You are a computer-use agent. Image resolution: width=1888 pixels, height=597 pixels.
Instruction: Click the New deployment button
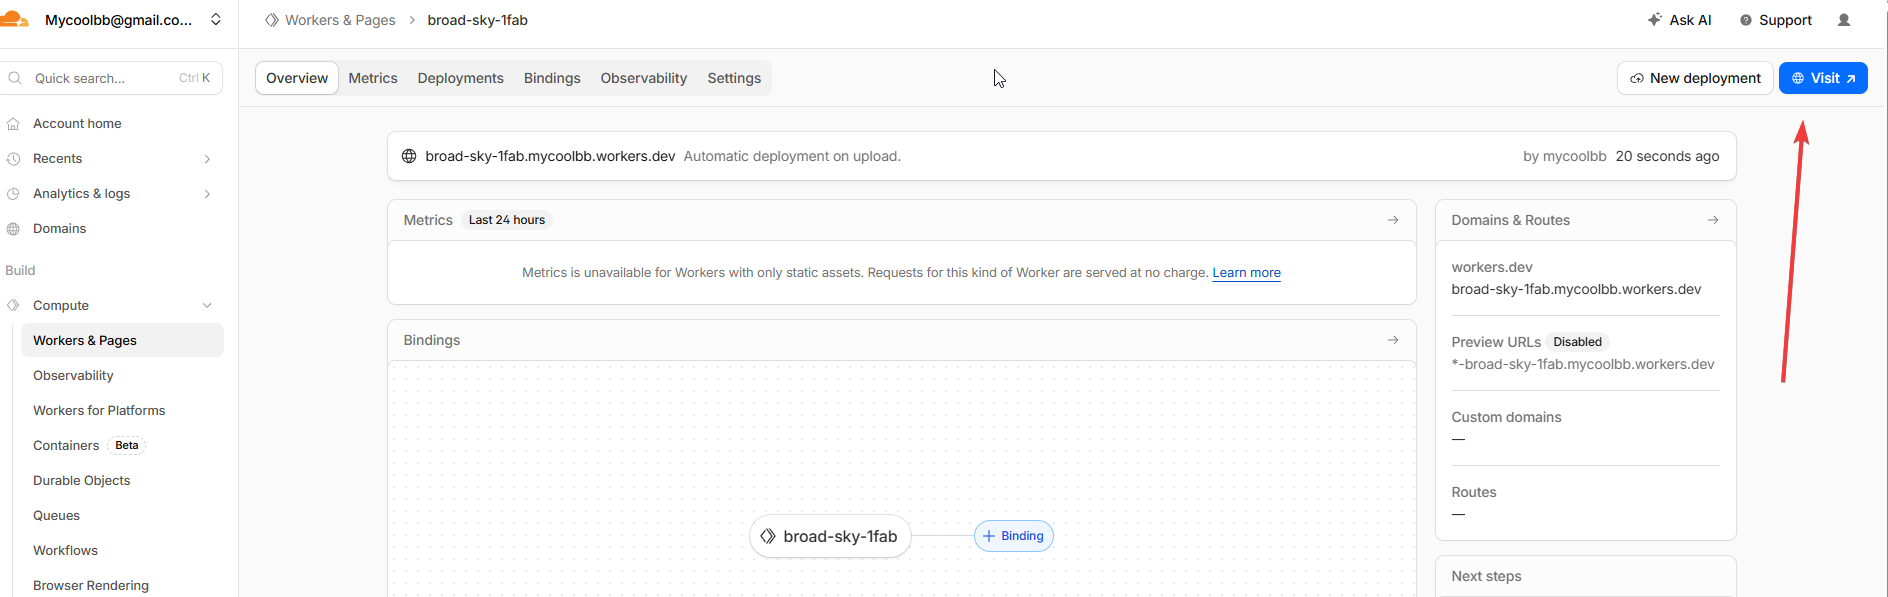1695,78
